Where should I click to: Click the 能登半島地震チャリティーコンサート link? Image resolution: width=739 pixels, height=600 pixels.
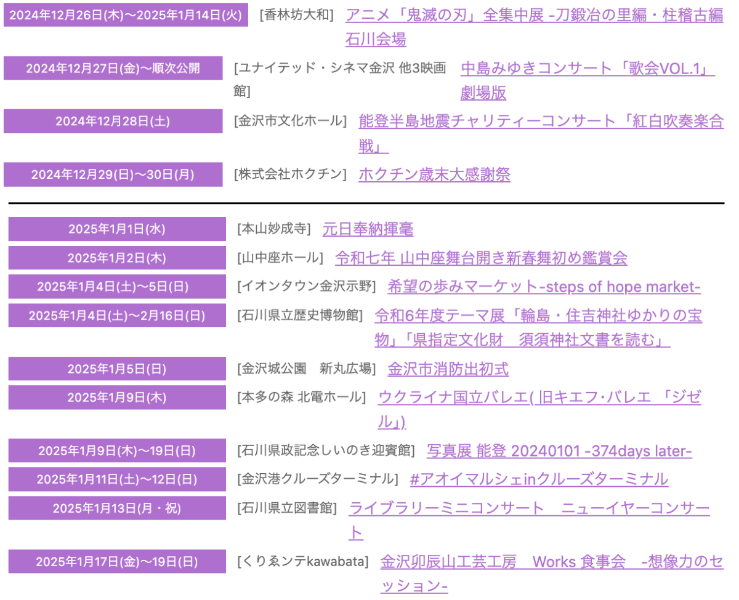coord(540,121)
